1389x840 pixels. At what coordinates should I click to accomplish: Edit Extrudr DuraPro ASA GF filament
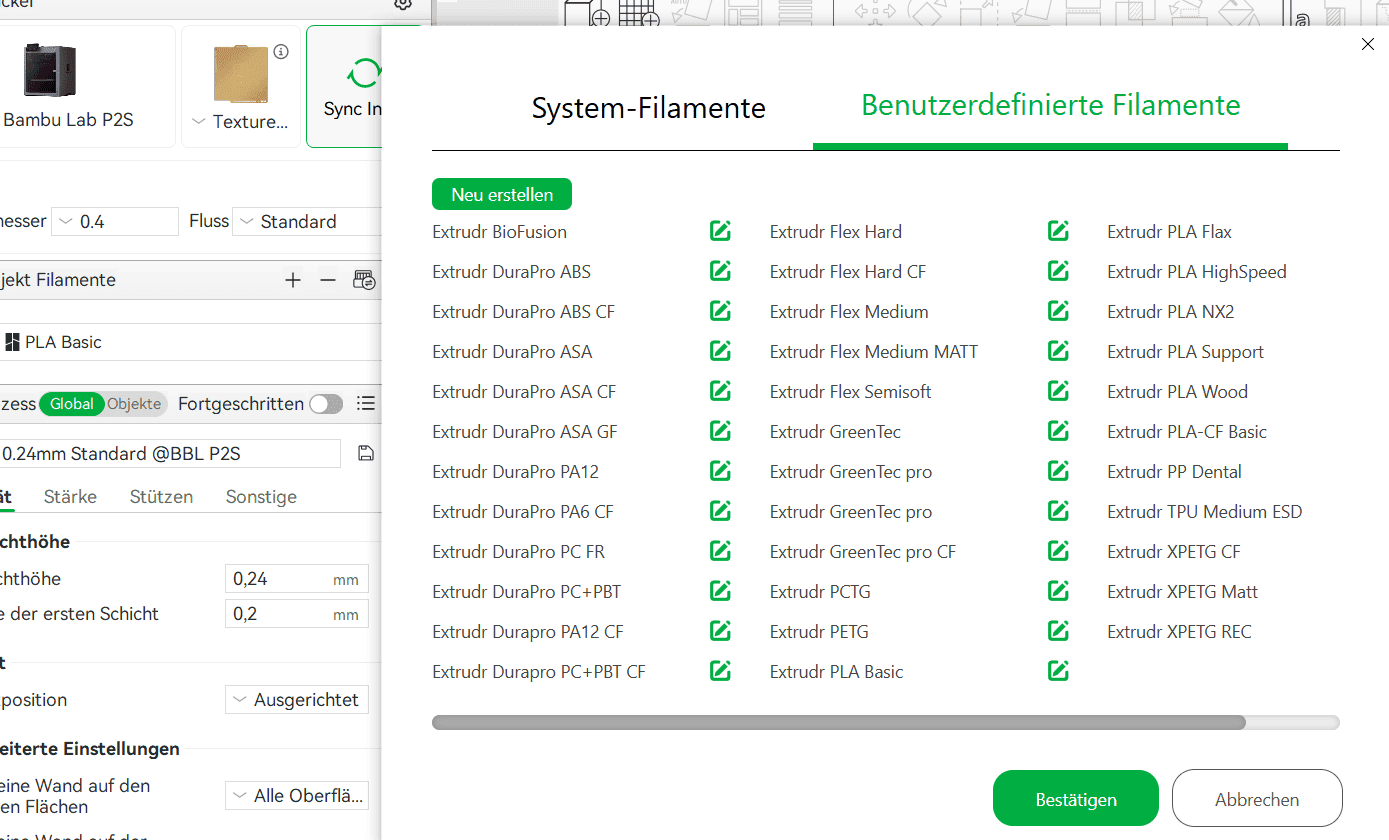click(x=720, y=431)
